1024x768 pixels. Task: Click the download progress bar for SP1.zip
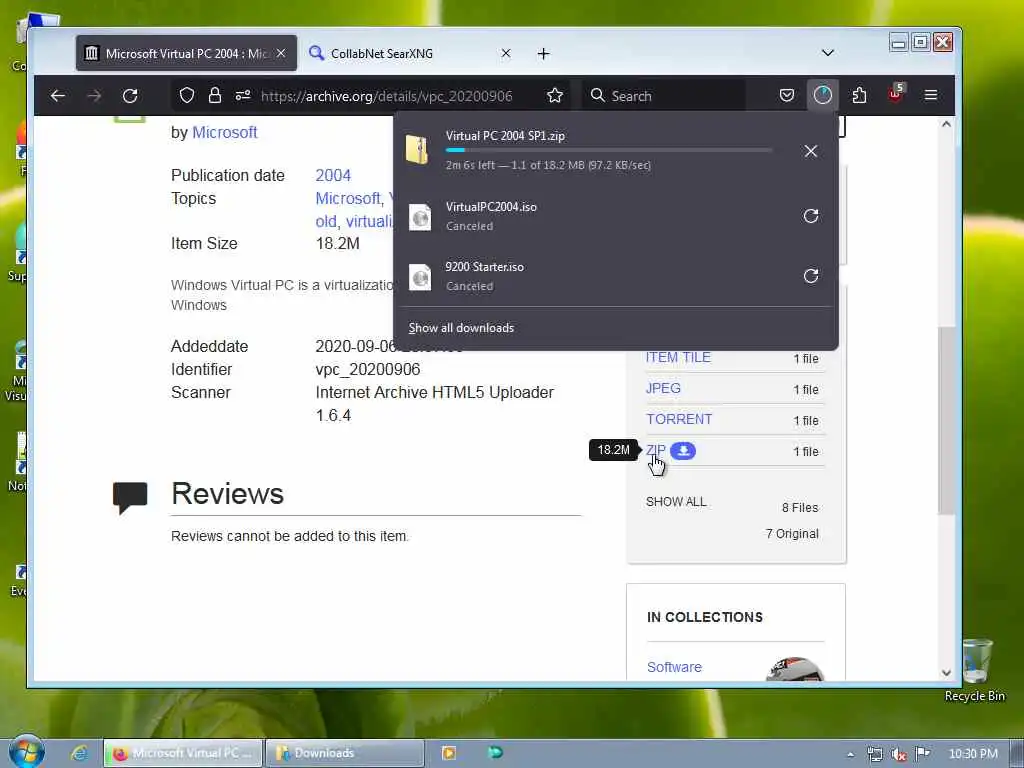point(609,150)
